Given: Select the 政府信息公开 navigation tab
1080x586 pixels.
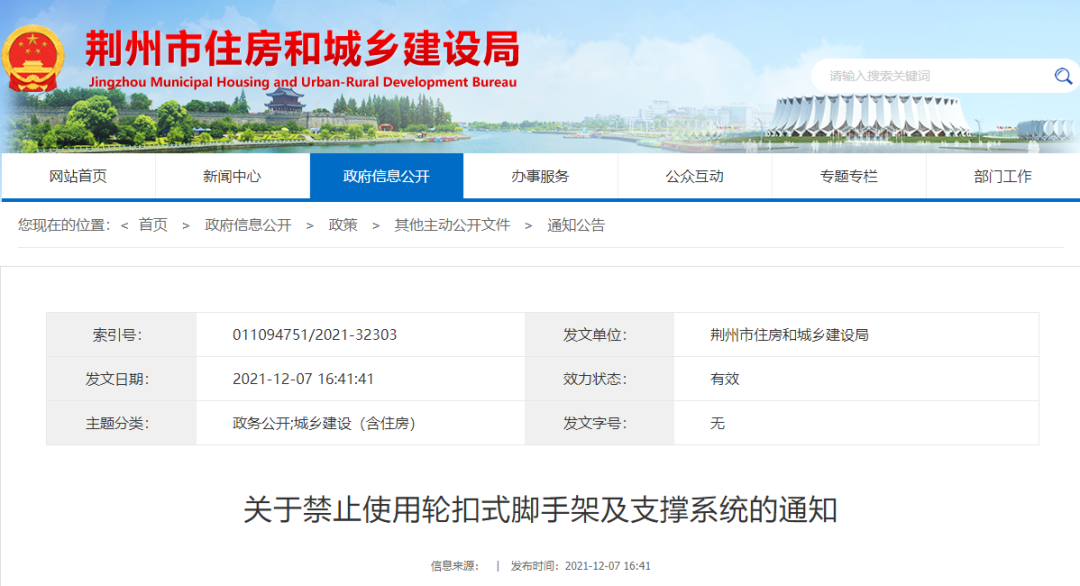Looking at the screenshot, I should 386,176.
